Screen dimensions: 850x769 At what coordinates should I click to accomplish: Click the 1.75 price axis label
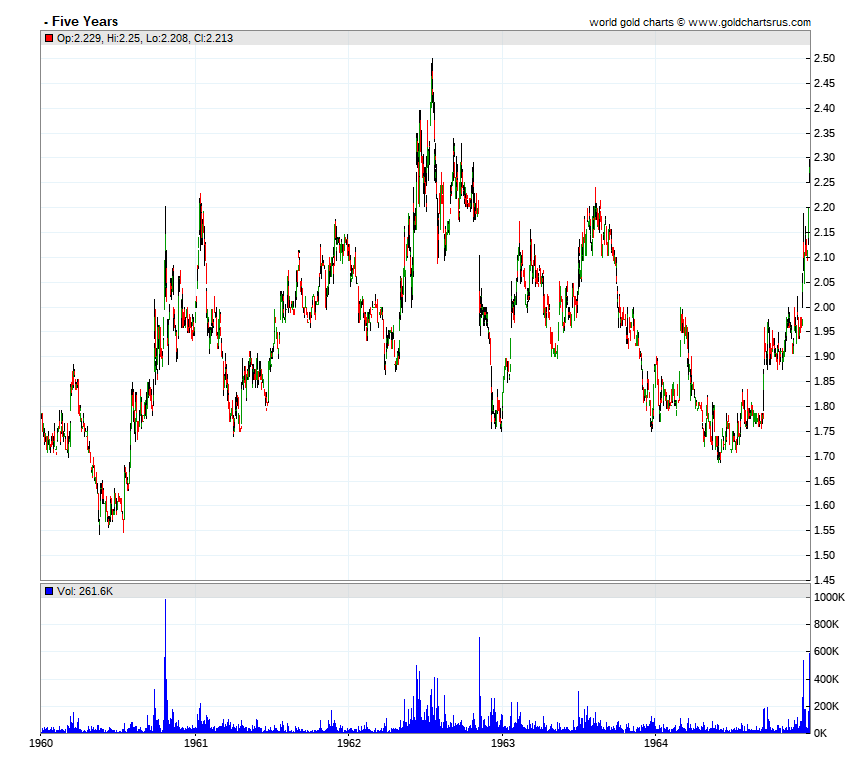tap(824, 431)
